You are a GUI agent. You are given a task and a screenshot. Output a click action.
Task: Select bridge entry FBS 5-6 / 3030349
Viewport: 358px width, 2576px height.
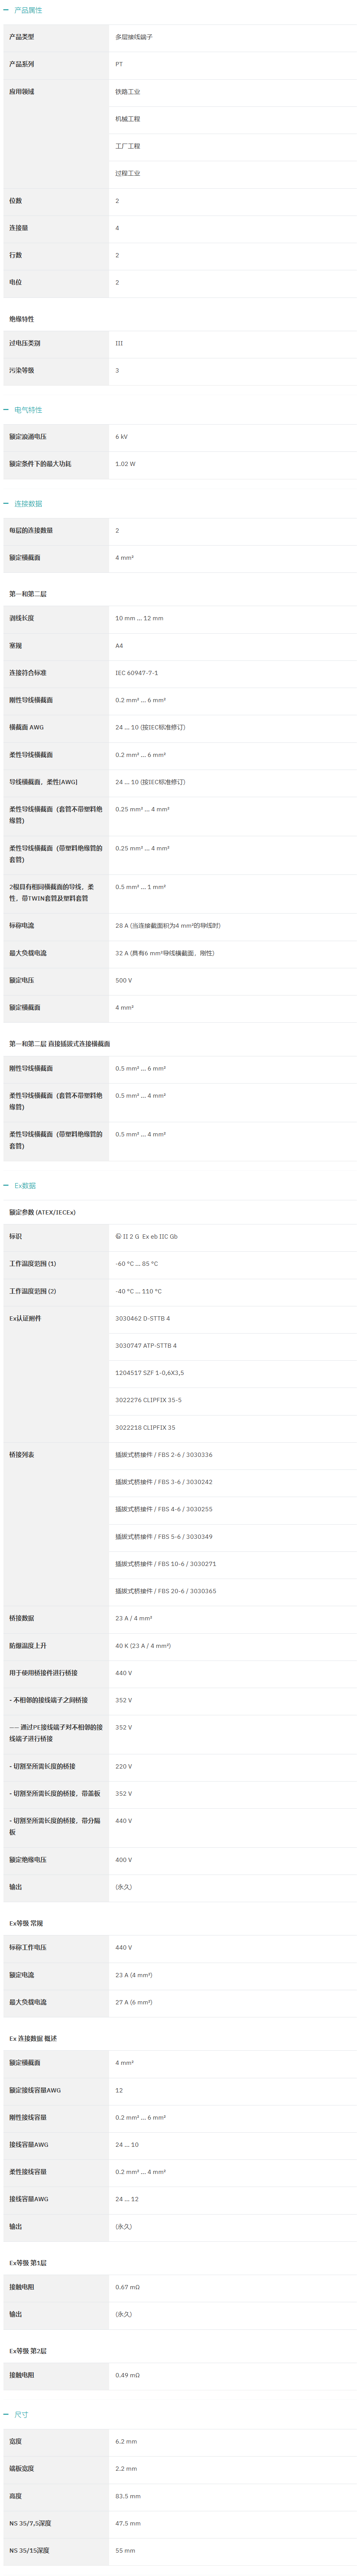(x=163, y=1536)
